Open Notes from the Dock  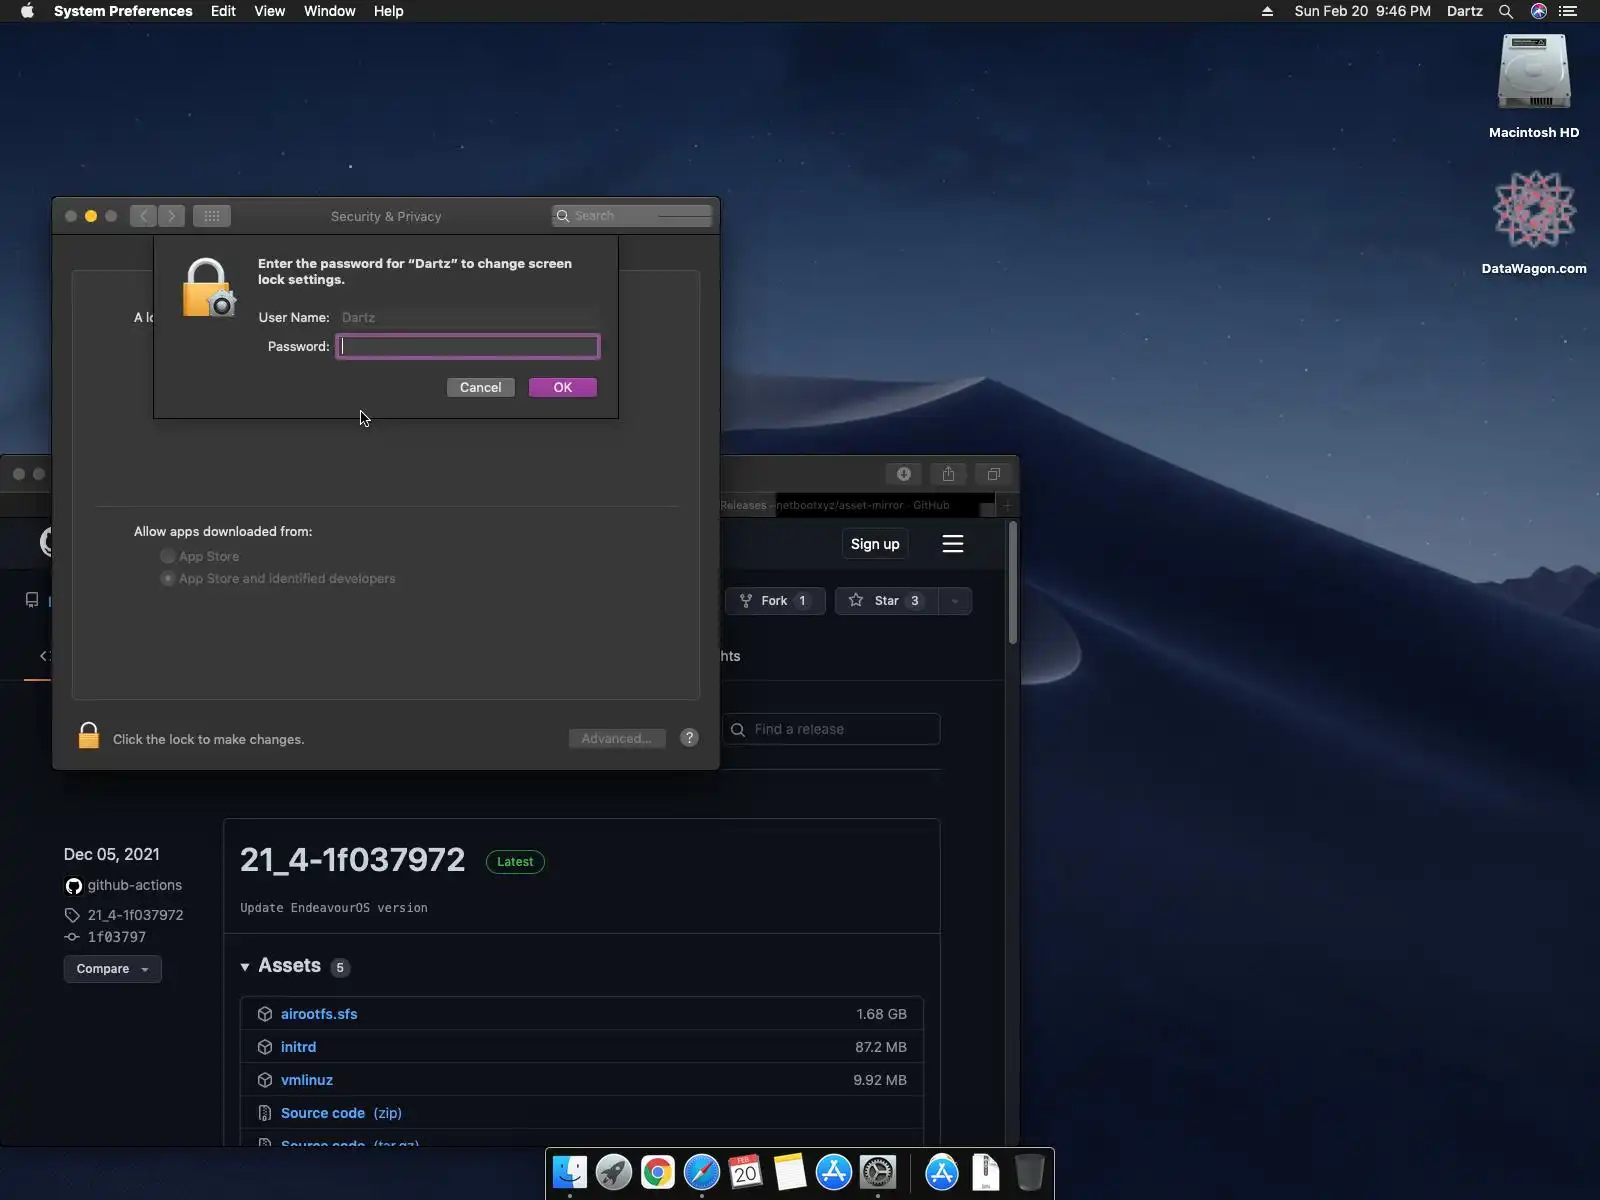[790, 1172]
